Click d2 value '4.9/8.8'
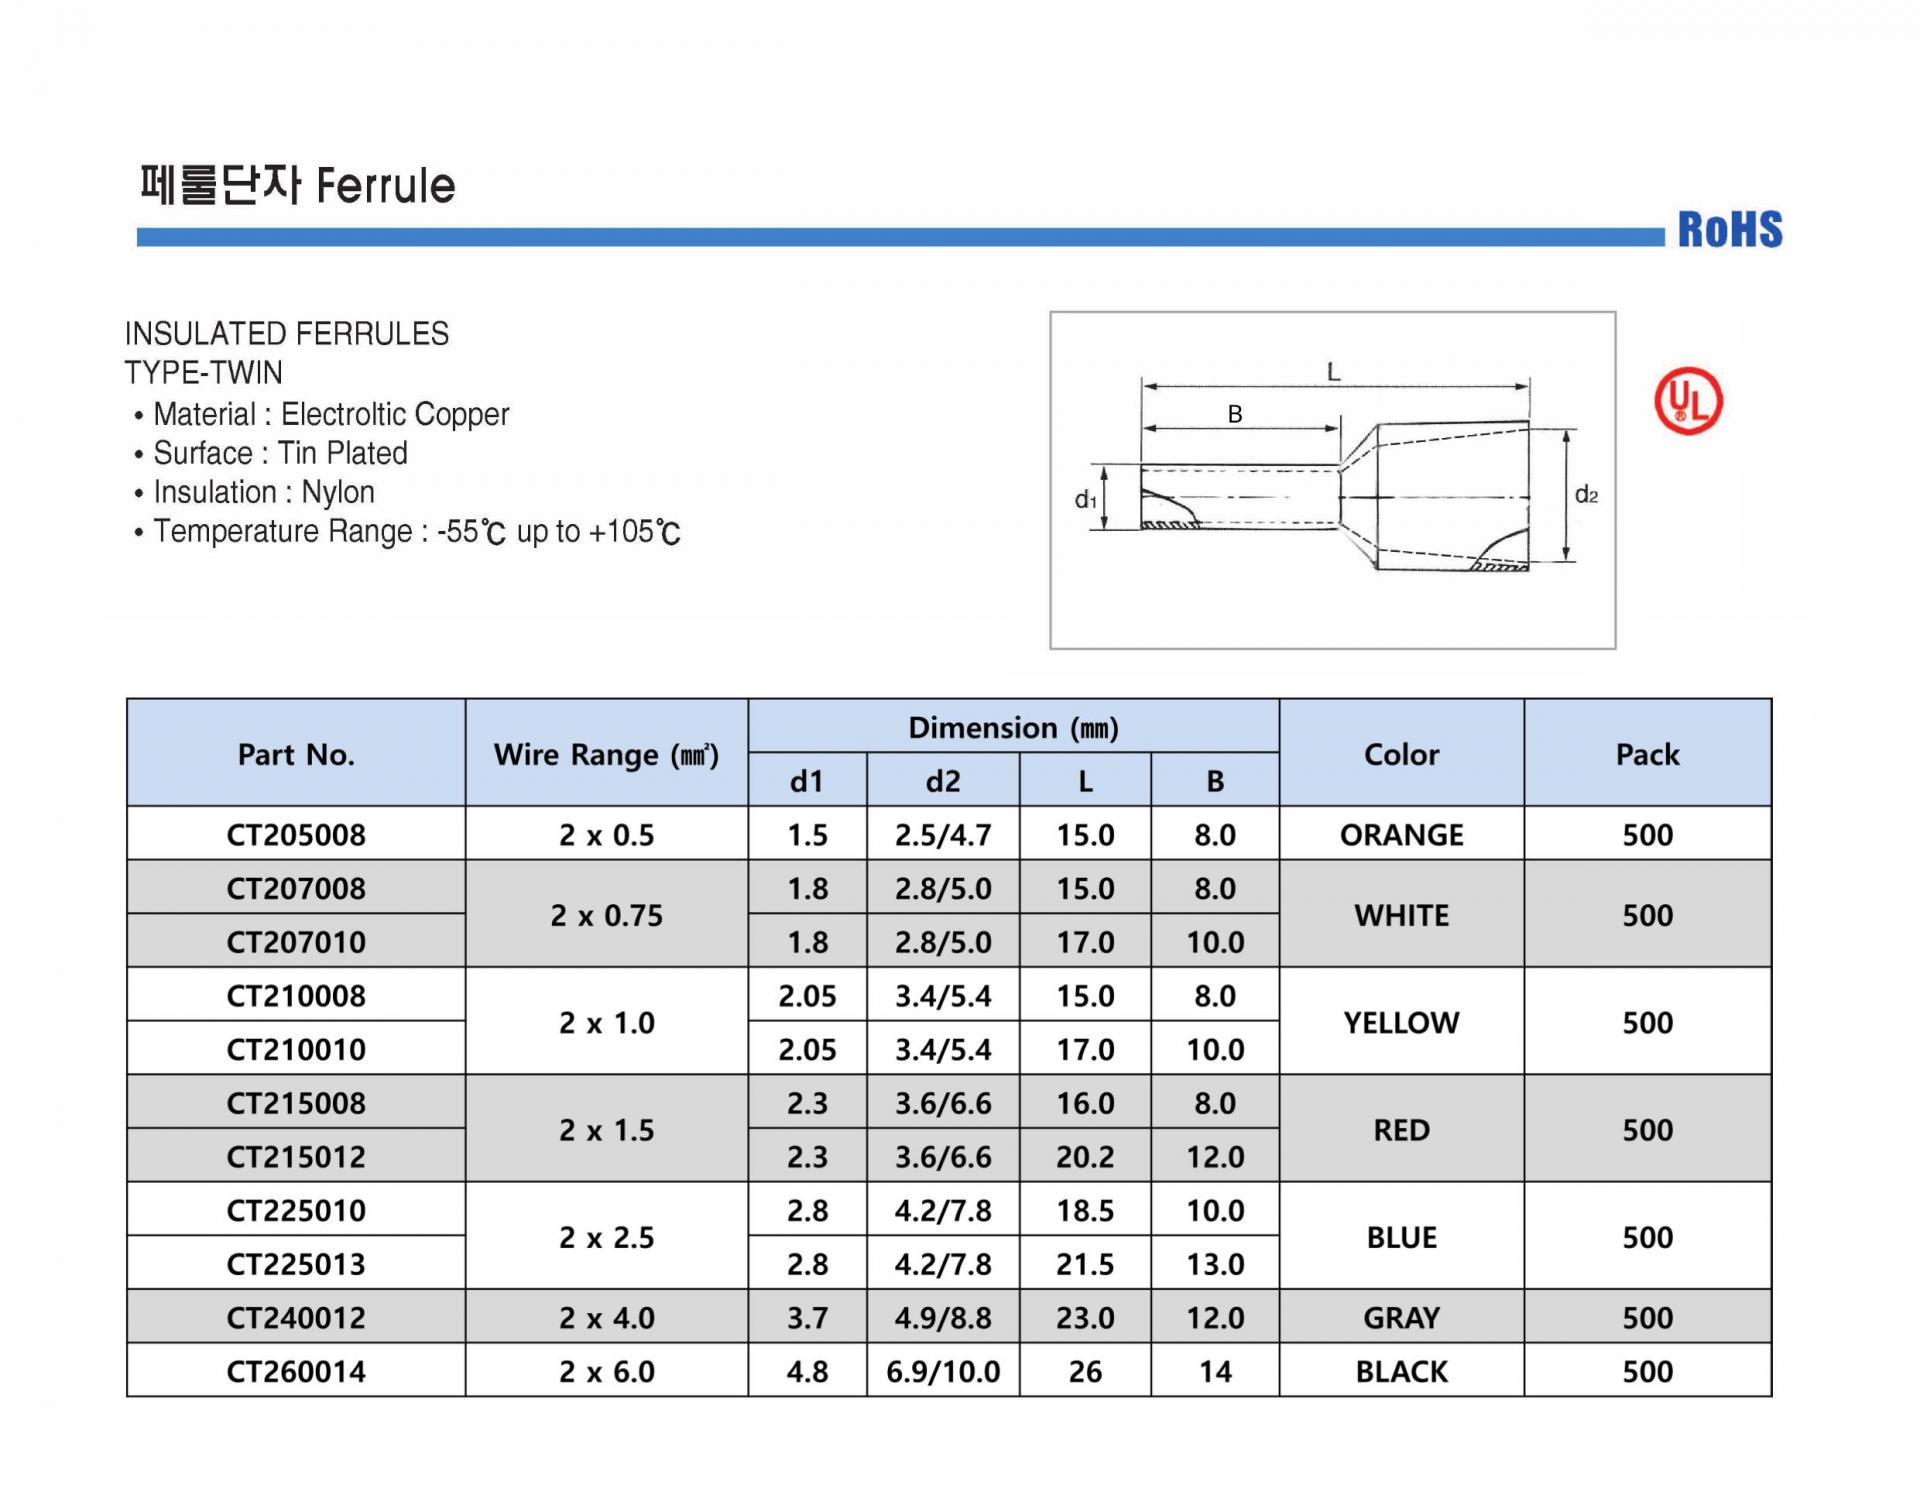Viewport: 1920px width, 1509px height. point(943,1317)
